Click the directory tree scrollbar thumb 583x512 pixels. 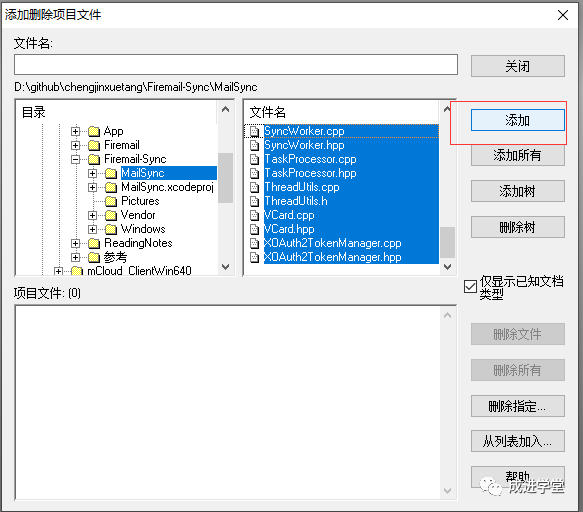(x=225, y=178)
